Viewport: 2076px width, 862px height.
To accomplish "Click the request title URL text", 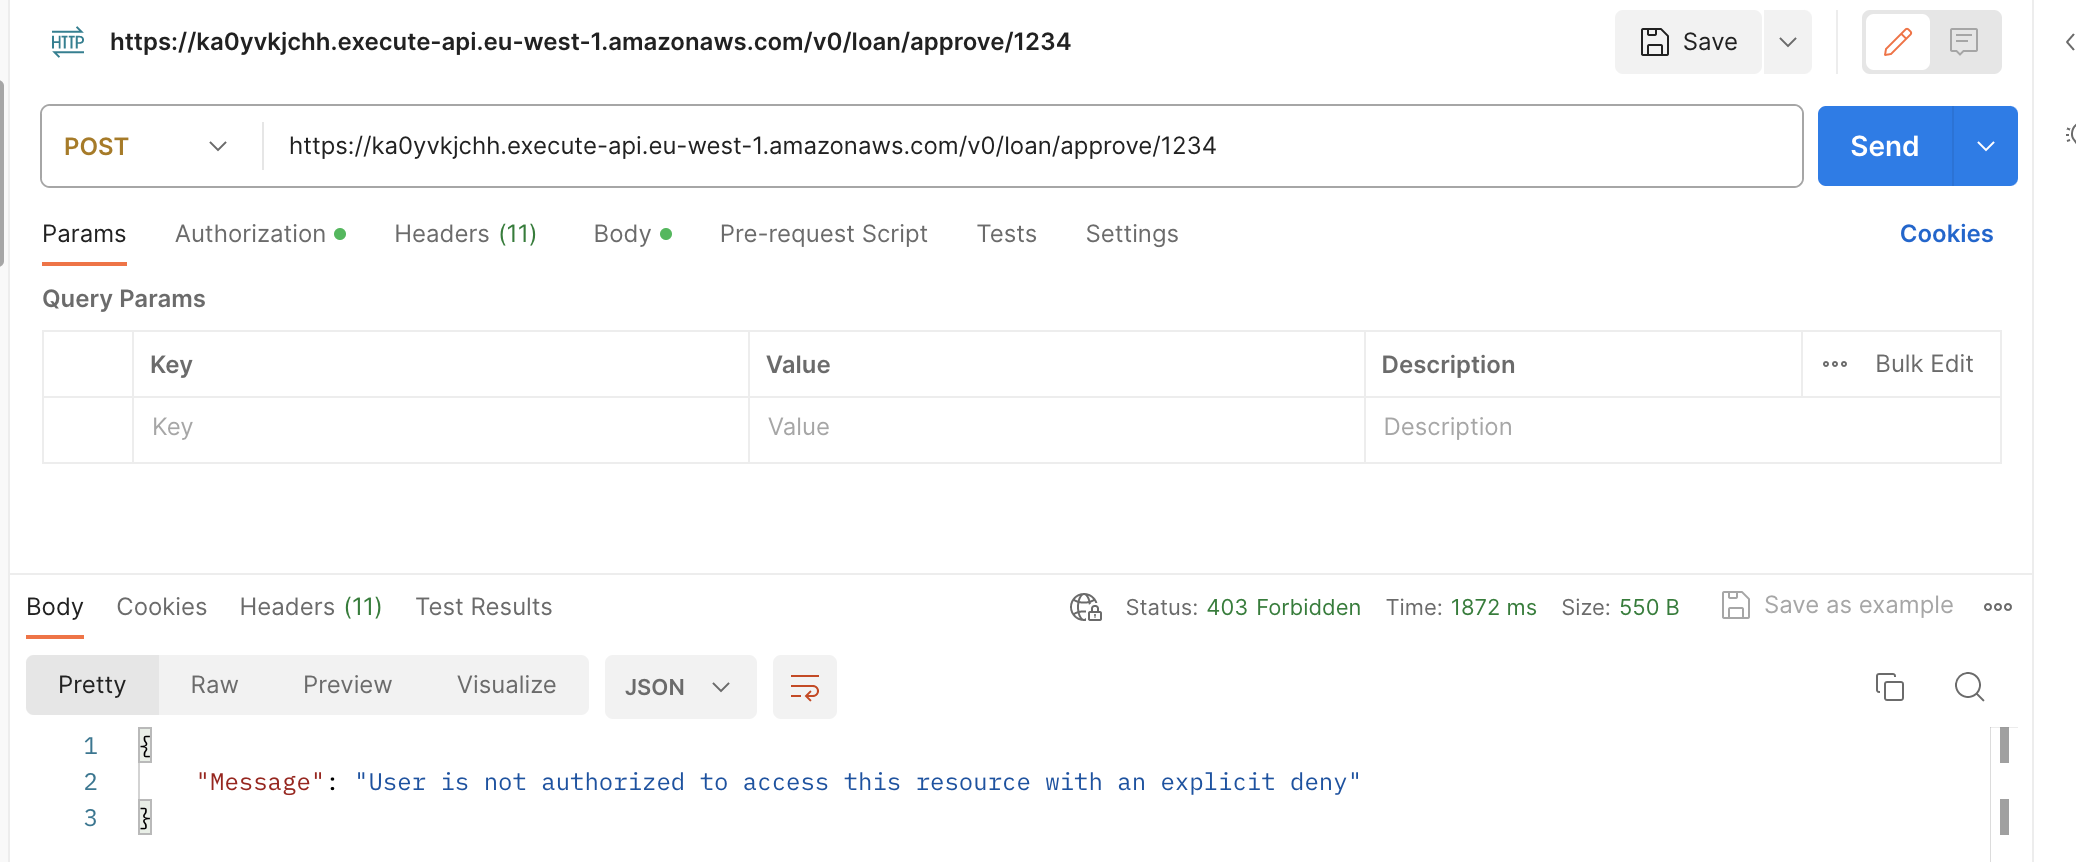I will pos(590,42).
